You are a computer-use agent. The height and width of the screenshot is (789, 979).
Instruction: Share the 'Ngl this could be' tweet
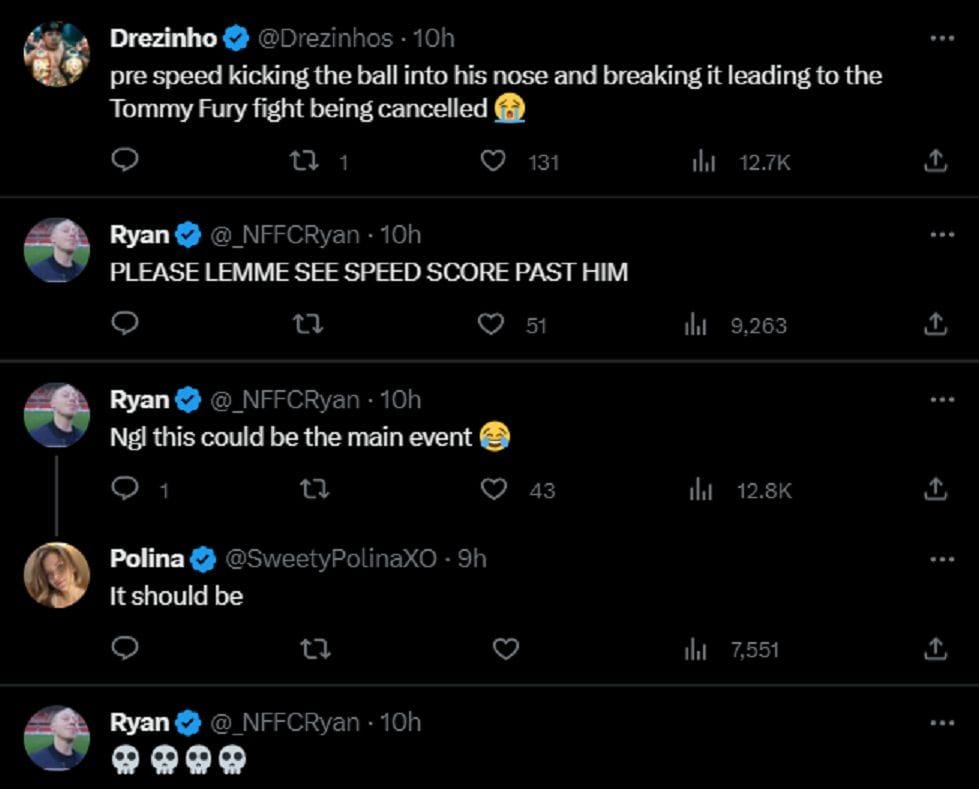[x=934, y=489]
